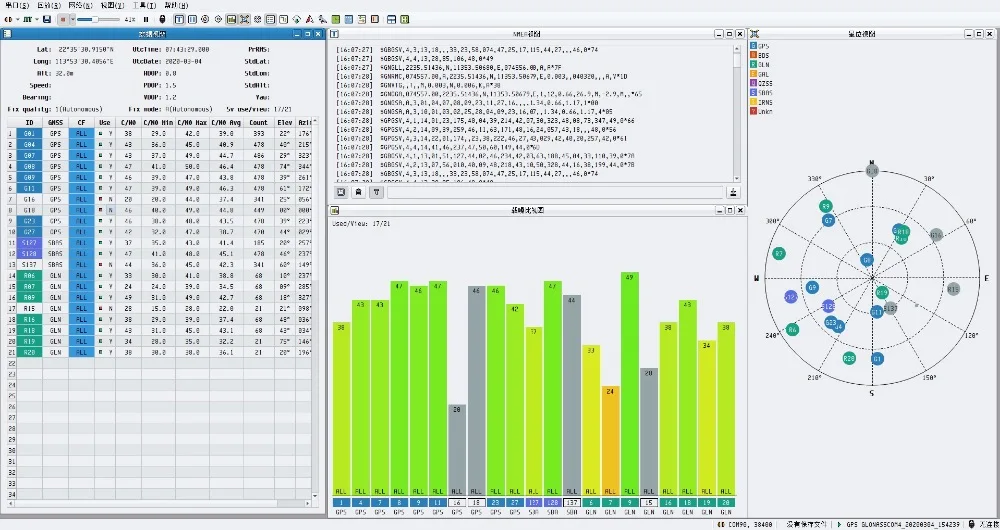
Task: Click the blue floppy disk save icon
Action: pos(47,19)
